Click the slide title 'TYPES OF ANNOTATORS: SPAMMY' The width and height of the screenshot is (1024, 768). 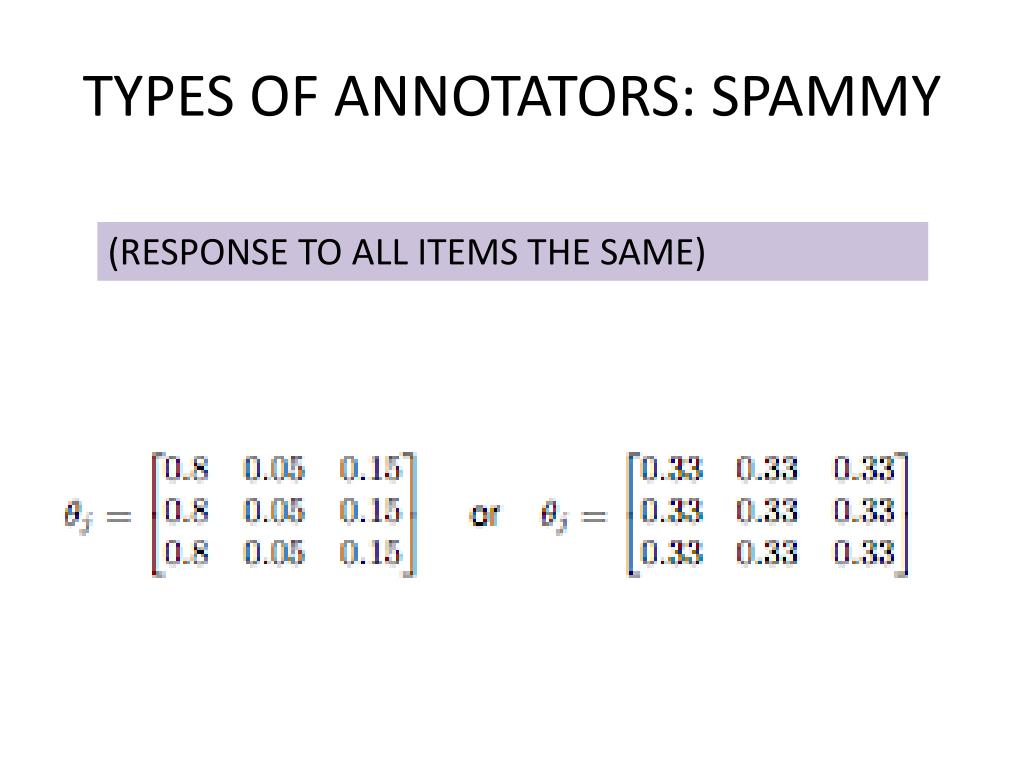point(511,95)
